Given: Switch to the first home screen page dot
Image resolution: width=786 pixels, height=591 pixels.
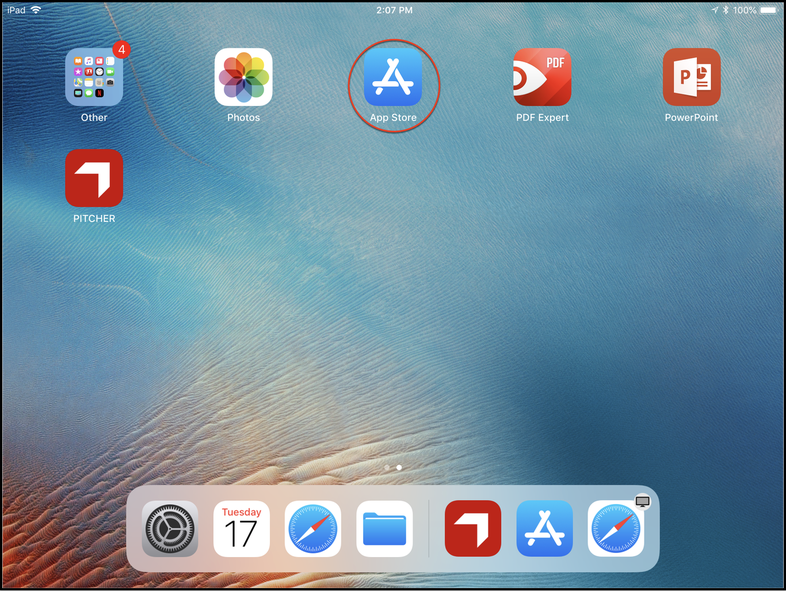Looking at the screenshot, I should (x=387, y=467).
